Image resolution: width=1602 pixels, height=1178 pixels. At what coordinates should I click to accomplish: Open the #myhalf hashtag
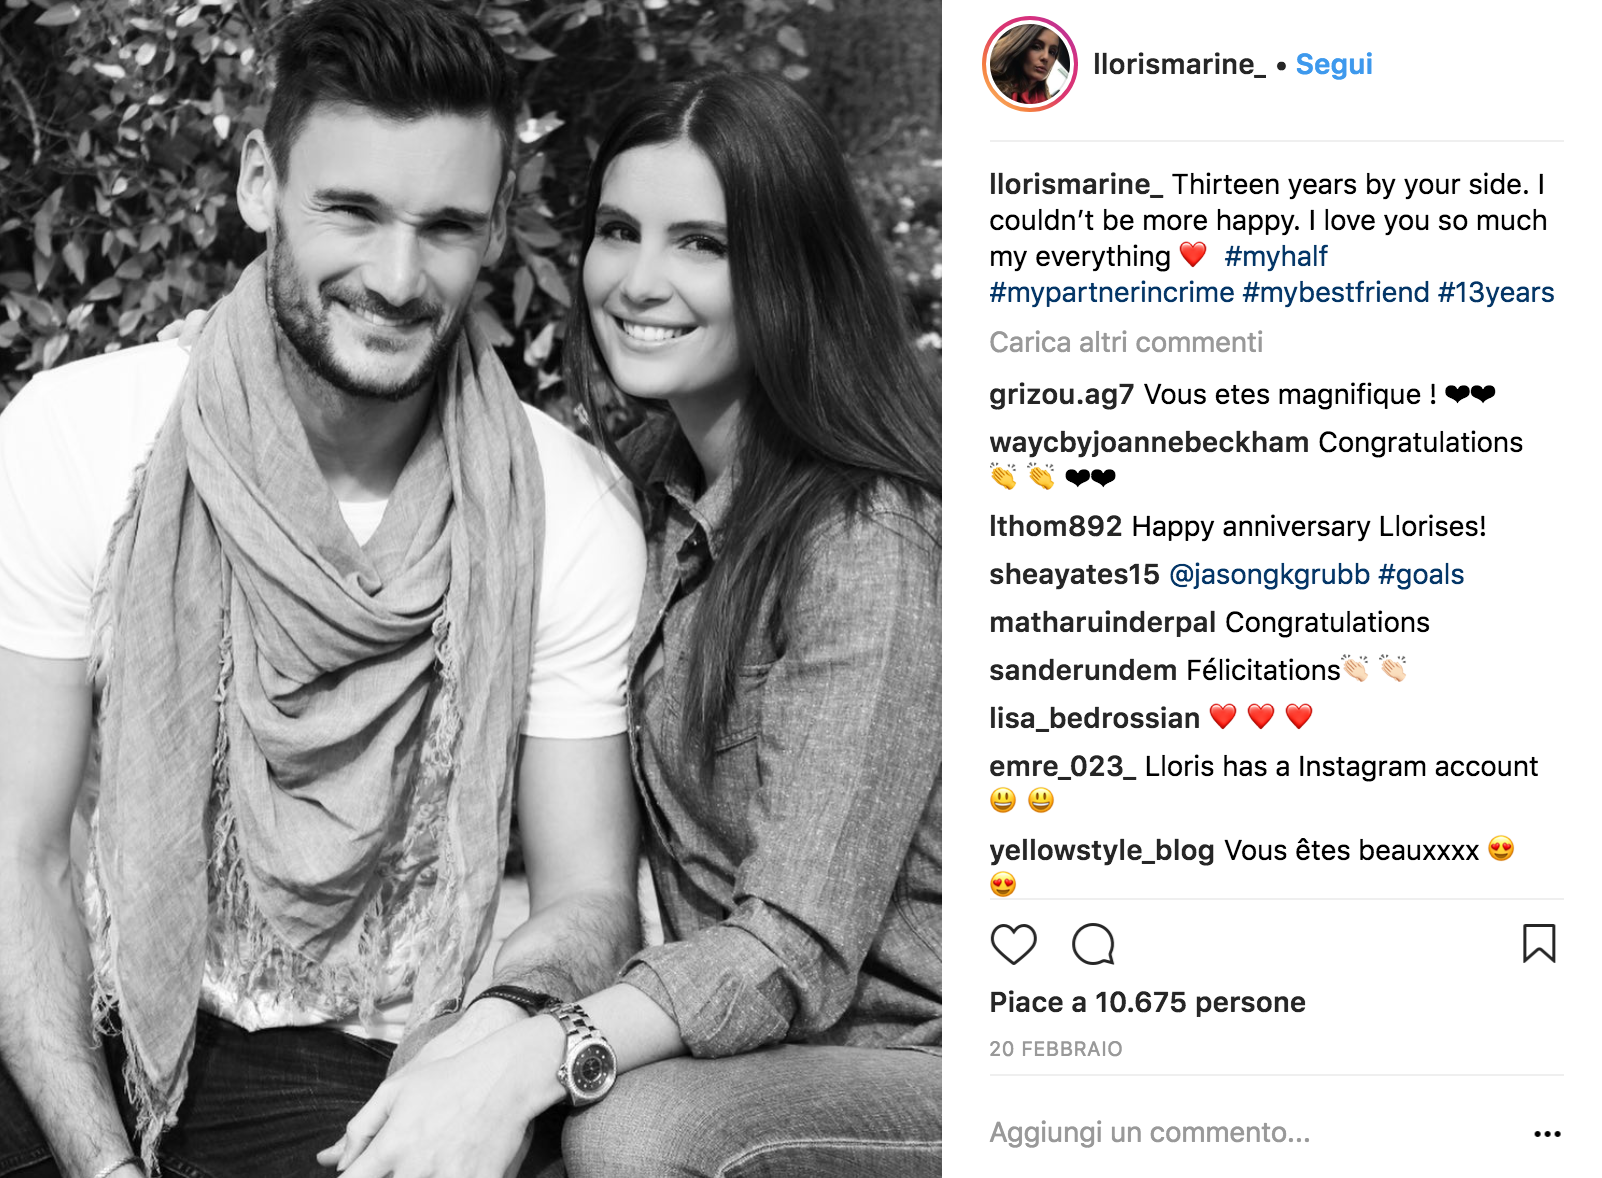[1276, 256]
